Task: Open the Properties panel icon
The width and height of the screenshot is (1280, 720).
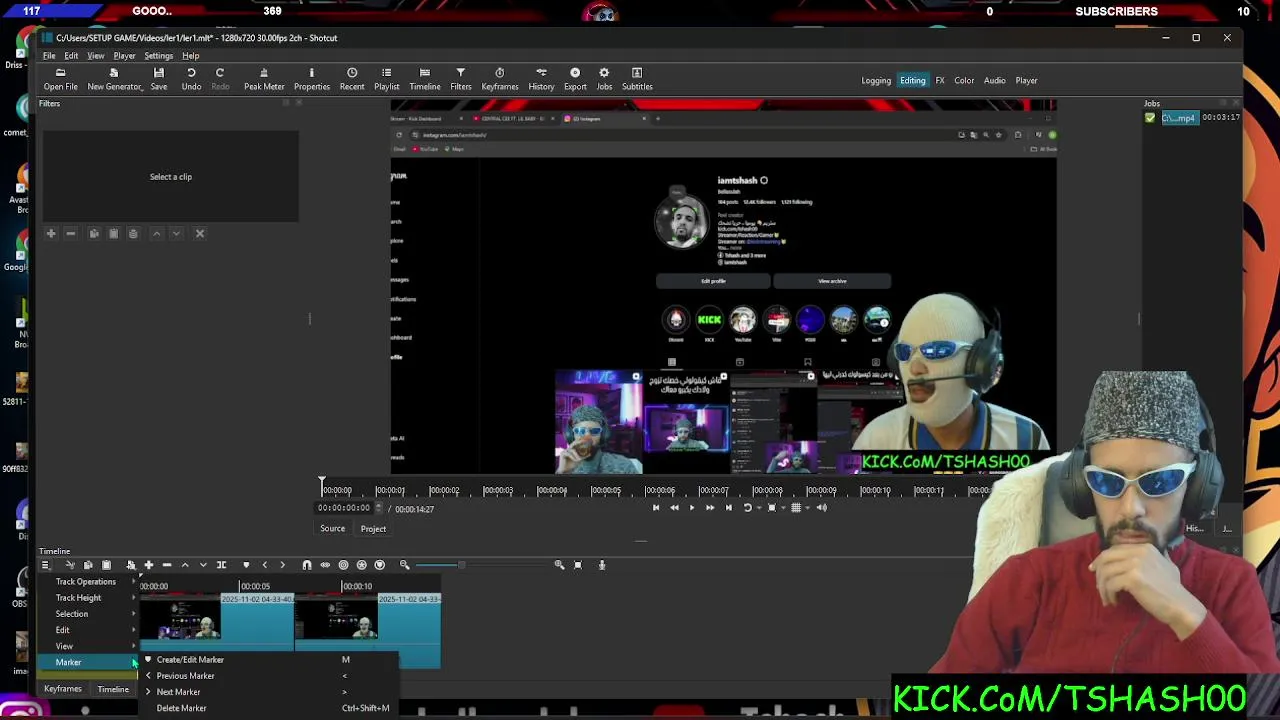Action: pos(311,79)
